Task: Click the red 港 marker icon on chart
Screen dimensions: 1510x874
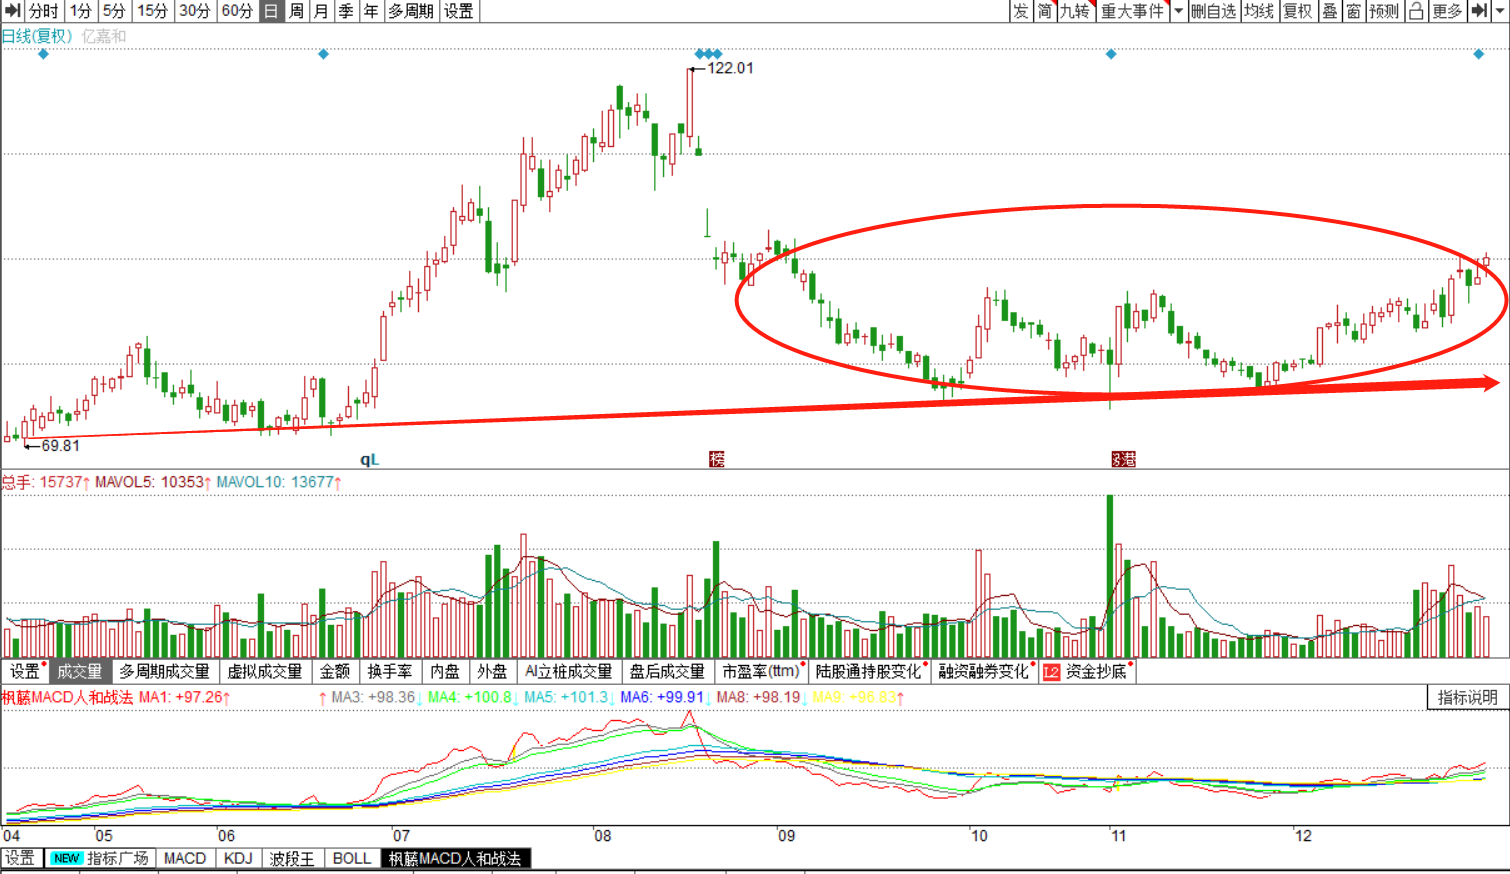Action: click(x=1123, y=459)
